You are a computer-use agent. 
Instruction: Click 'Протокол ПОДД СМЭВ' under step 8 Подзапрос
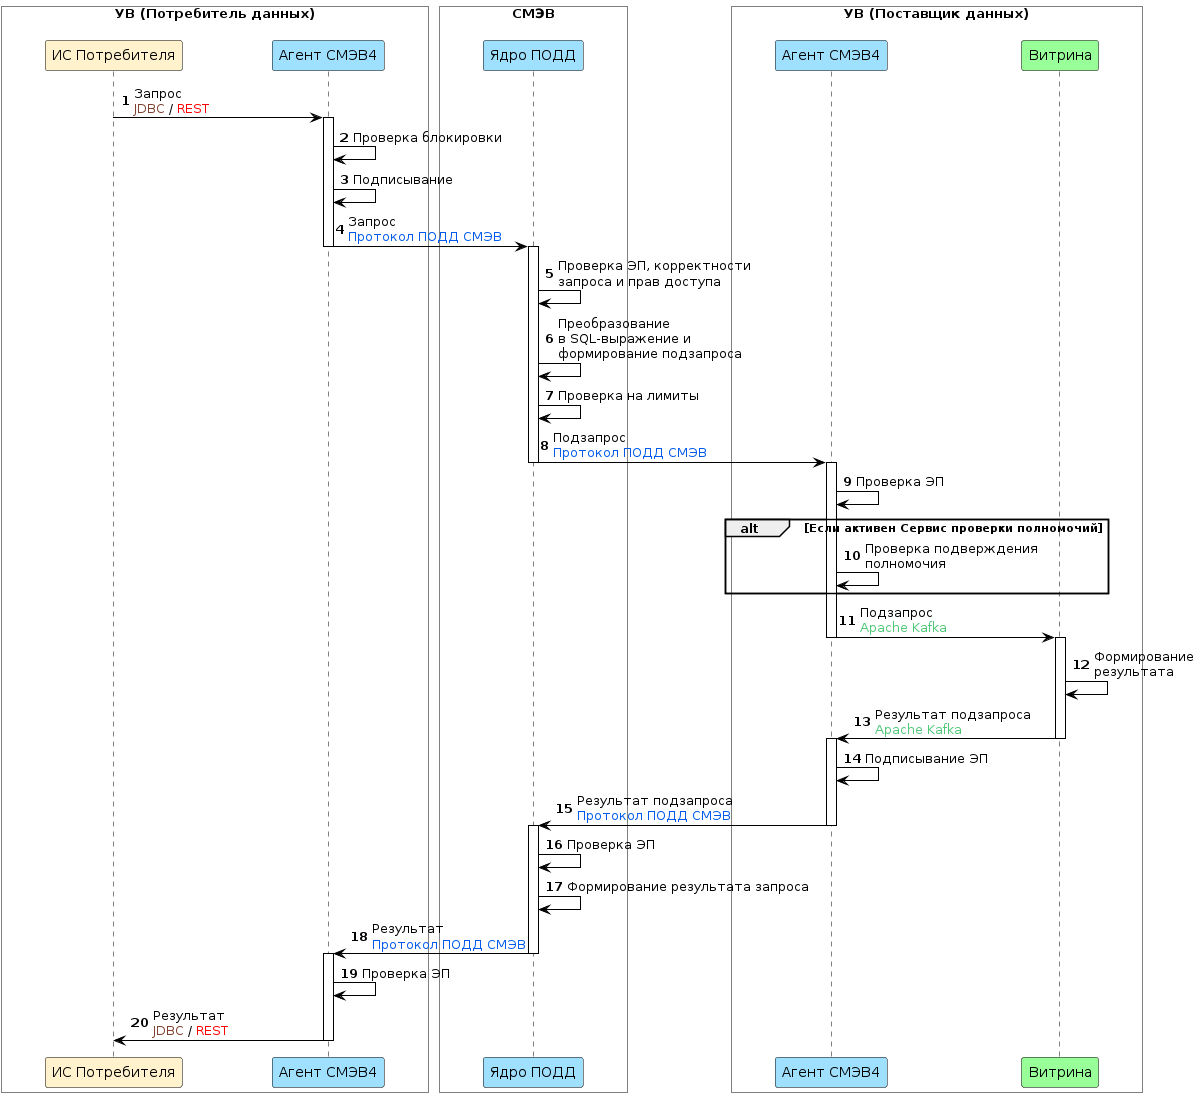tap(630, 453)
